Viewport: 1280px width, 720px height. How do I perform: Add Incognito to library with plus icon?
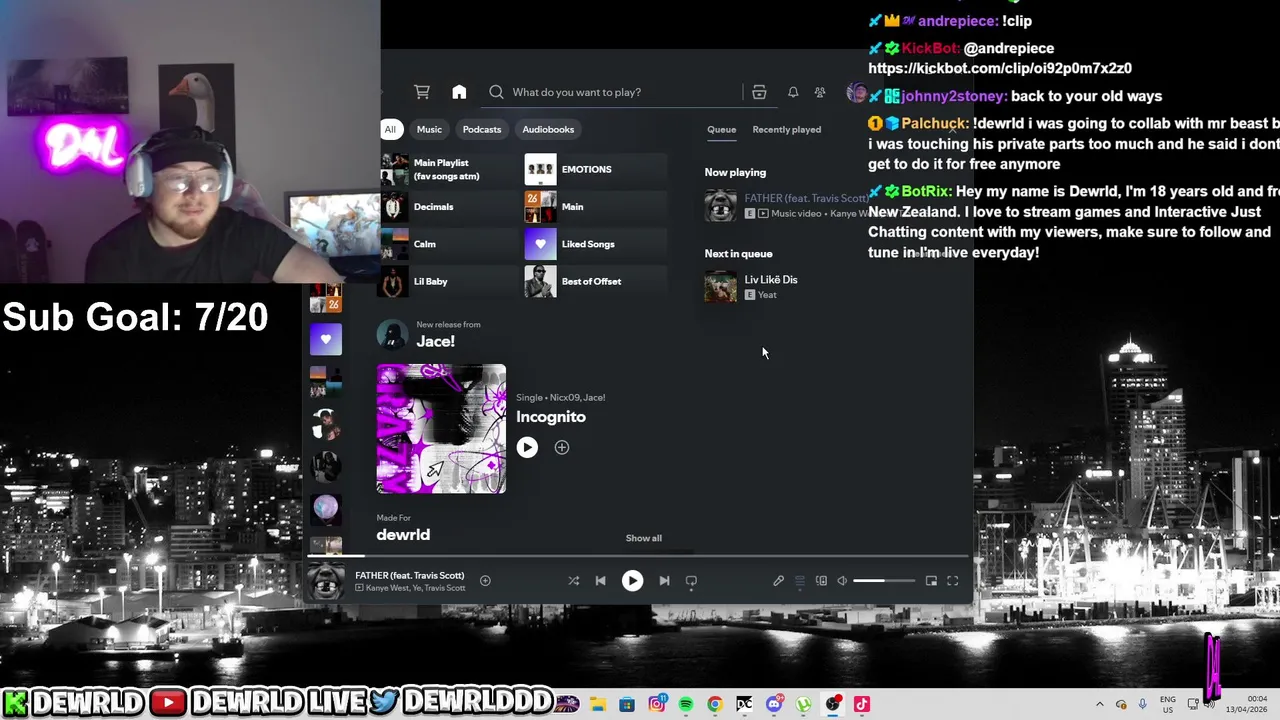(562, 448)
